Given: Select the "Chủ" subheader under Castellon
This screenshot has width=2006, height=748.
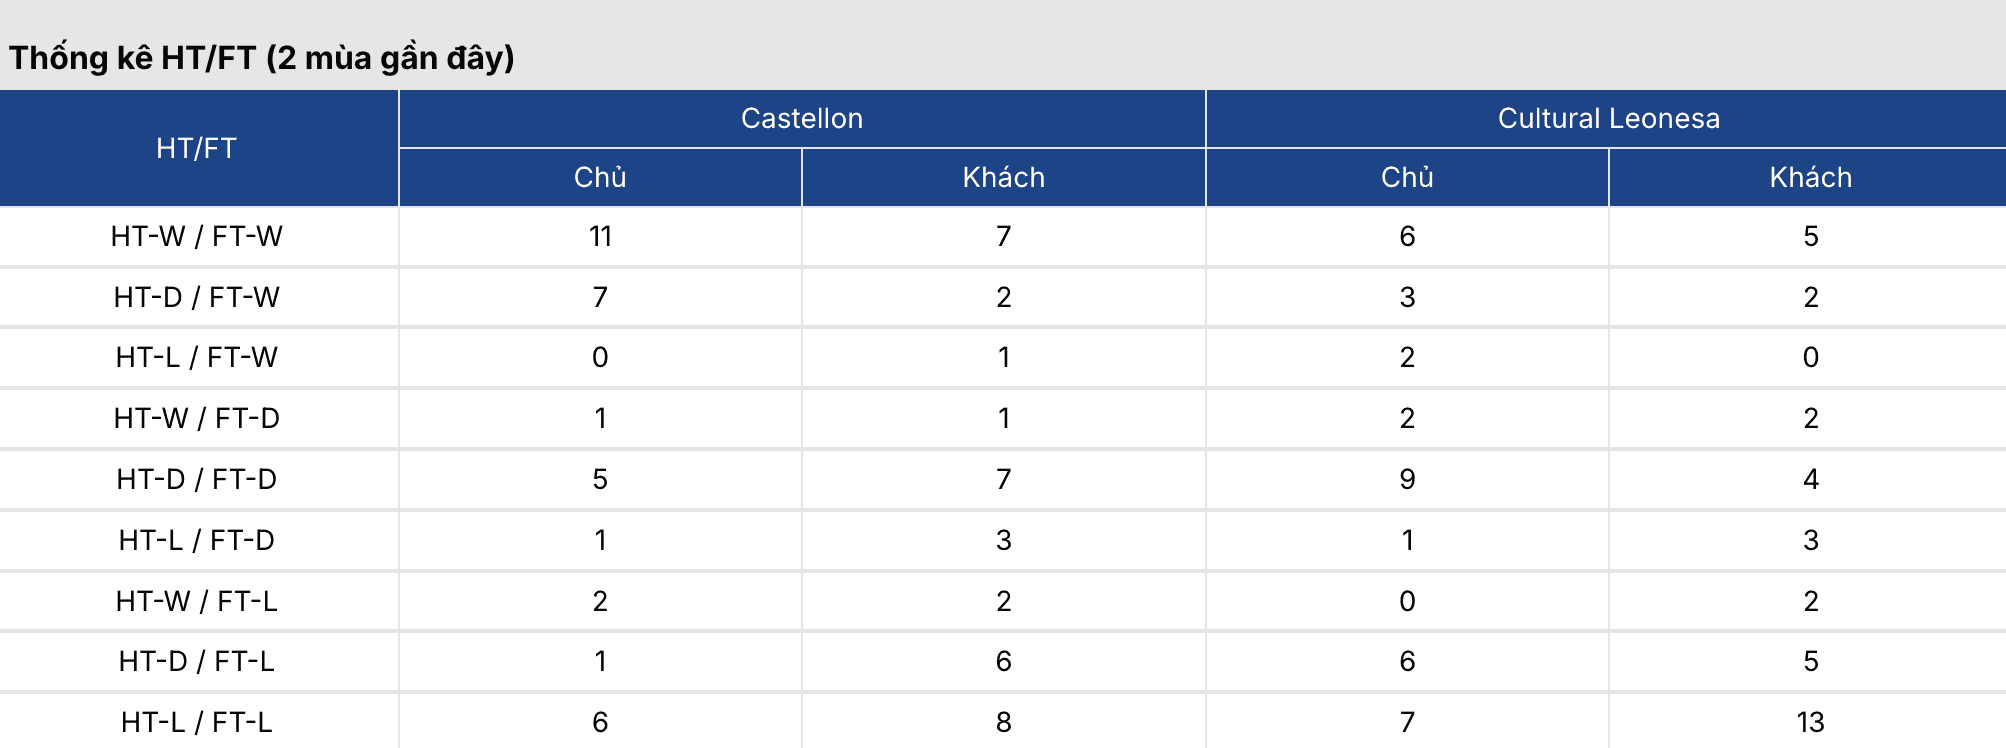Looking at the screenshot, I should click(600, 178).
